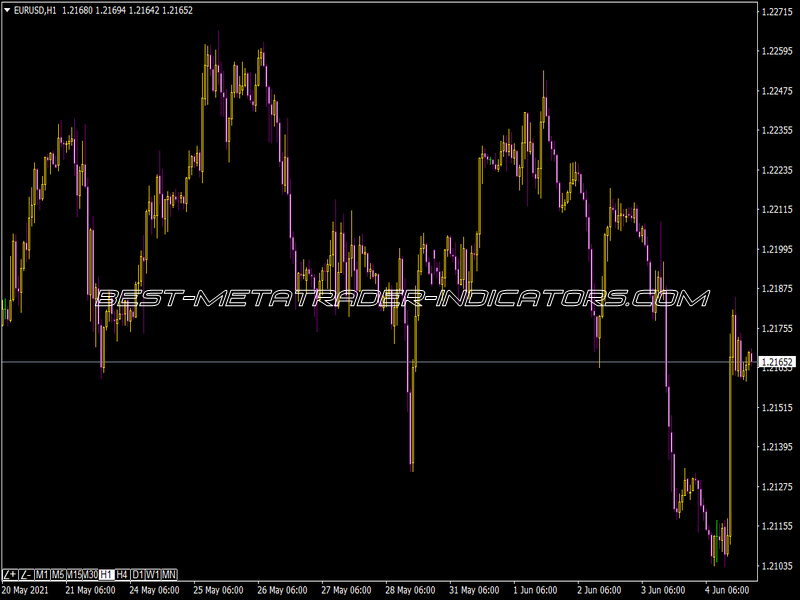Viewport: 800px width, 600px height.
Task: Select the M30 timeframe button
Action: 90,574
